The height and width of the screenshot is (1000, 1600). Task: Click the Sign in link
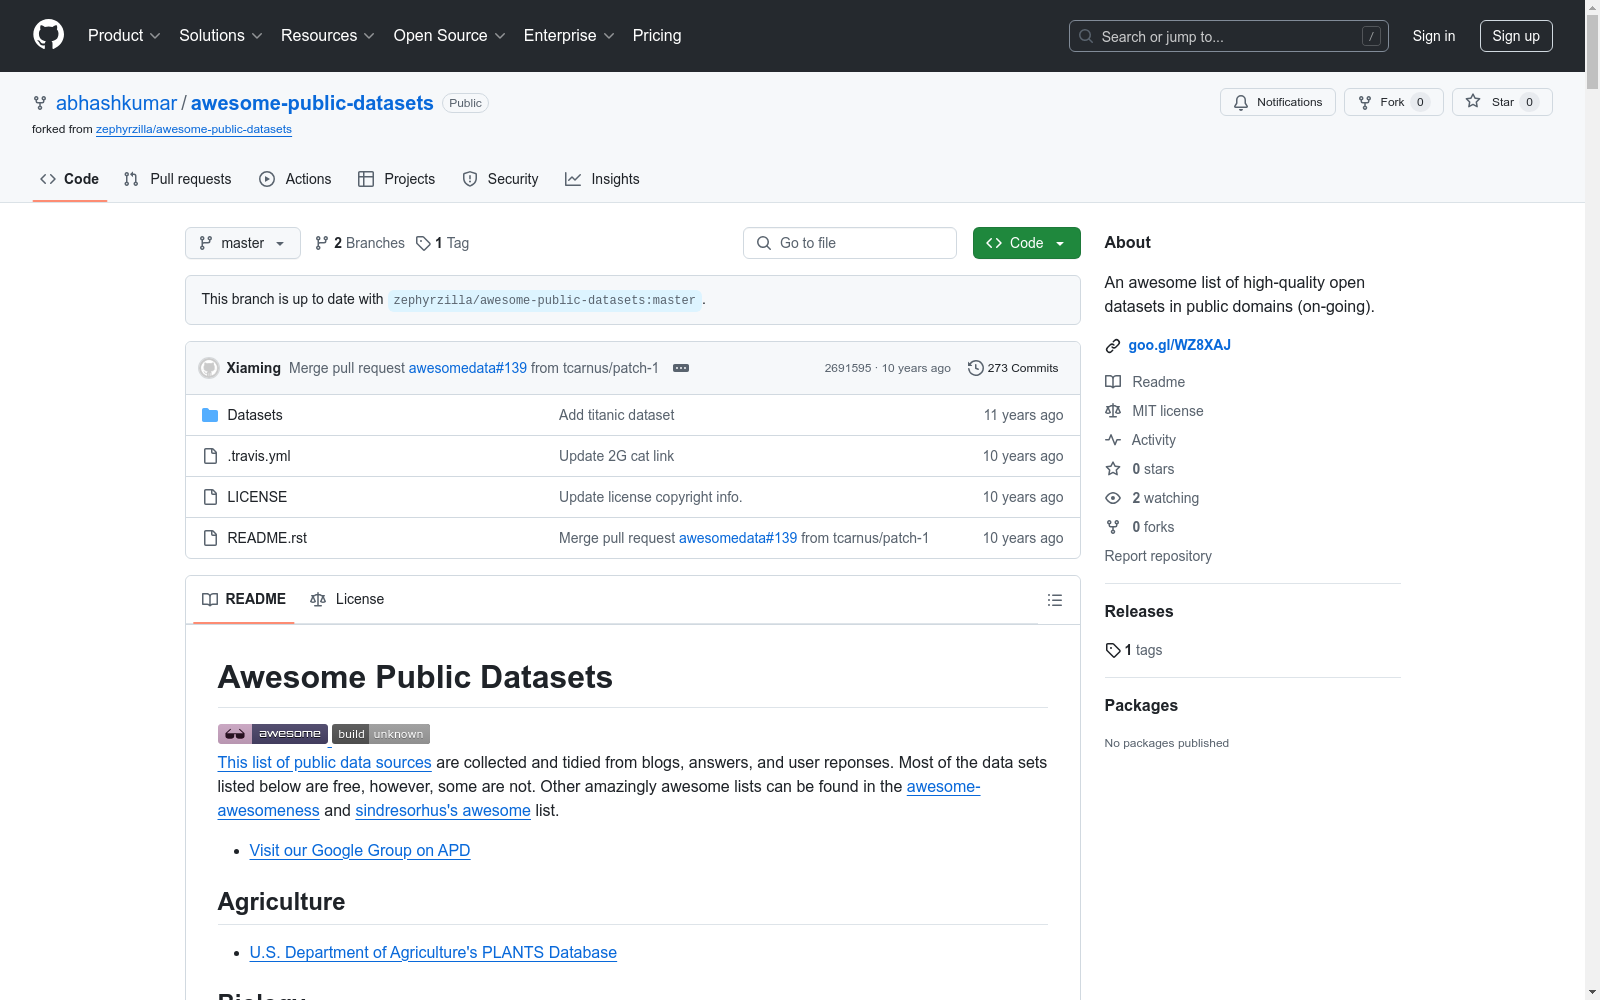pos(1434,36)
